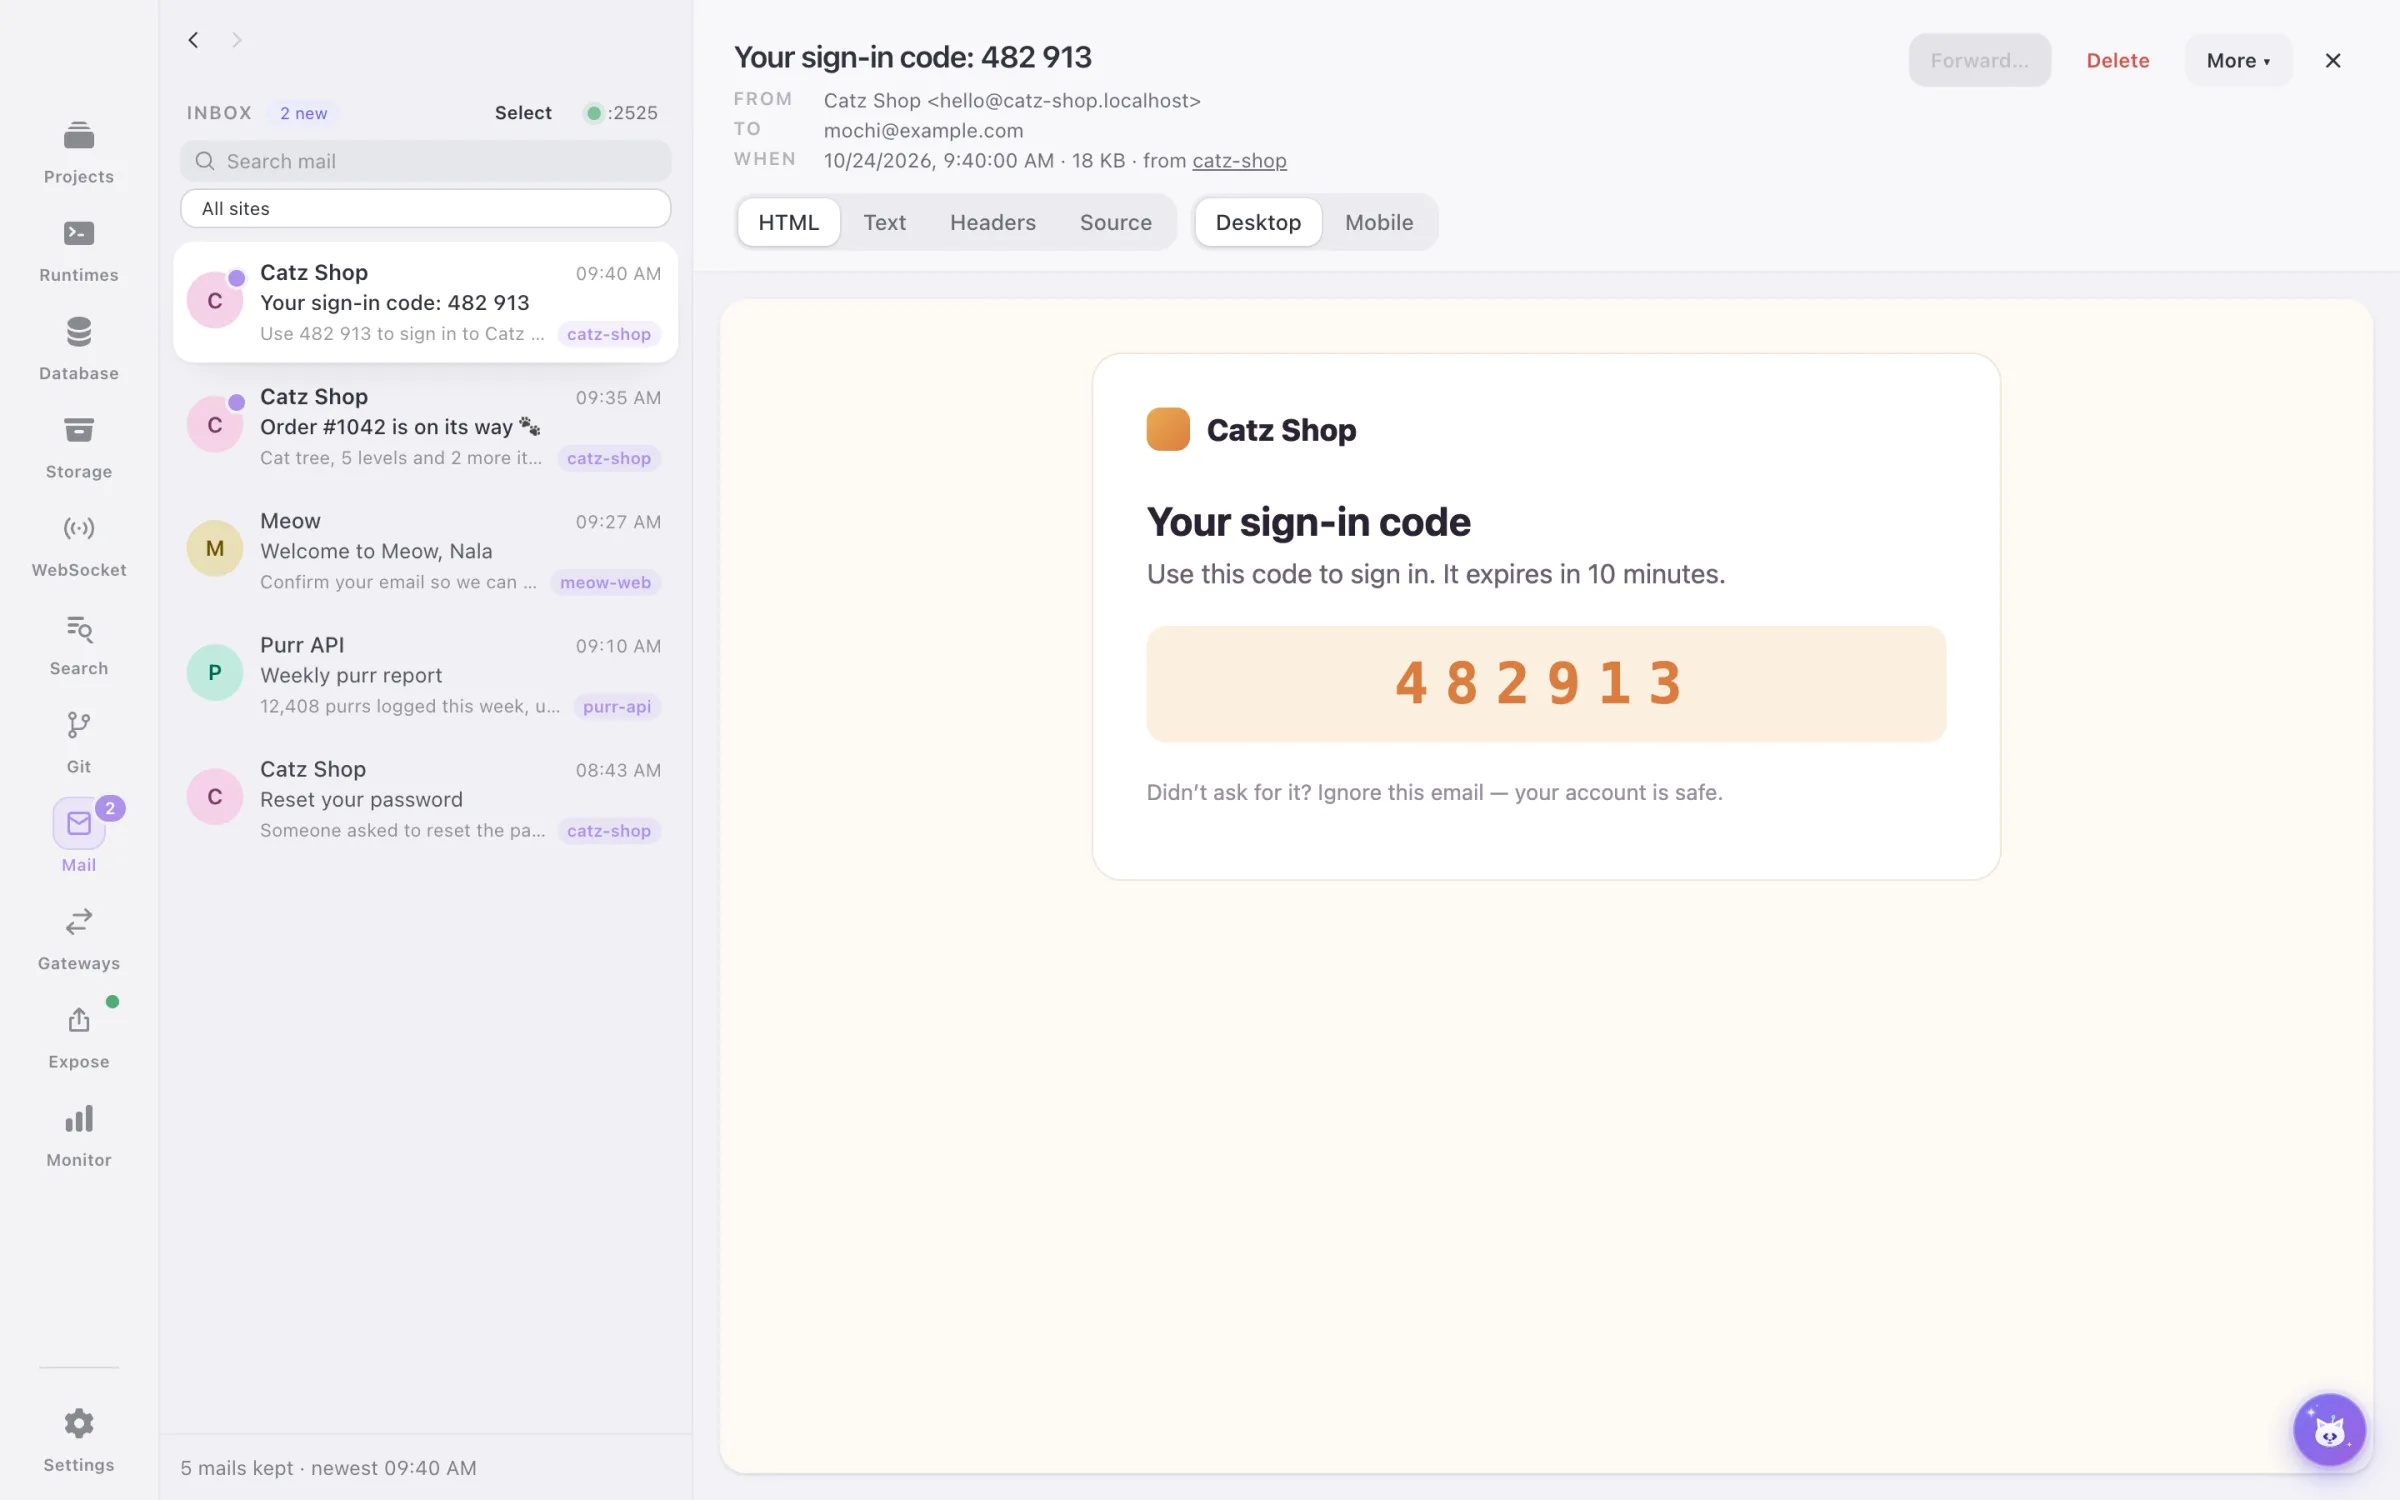Click the Search mail field
This screenshot has height=1500, width=2400.
(425, 161)
